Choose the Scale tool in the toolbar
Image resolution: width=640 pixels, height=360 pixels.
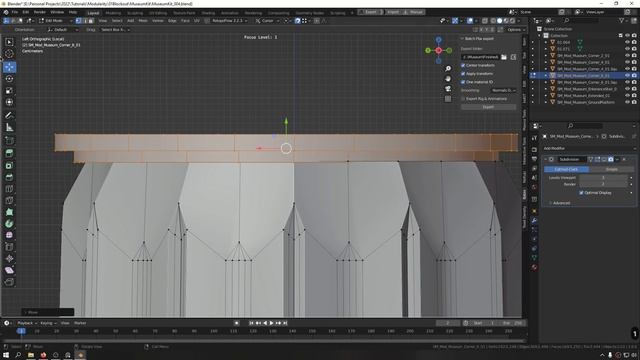coord(9,90)
